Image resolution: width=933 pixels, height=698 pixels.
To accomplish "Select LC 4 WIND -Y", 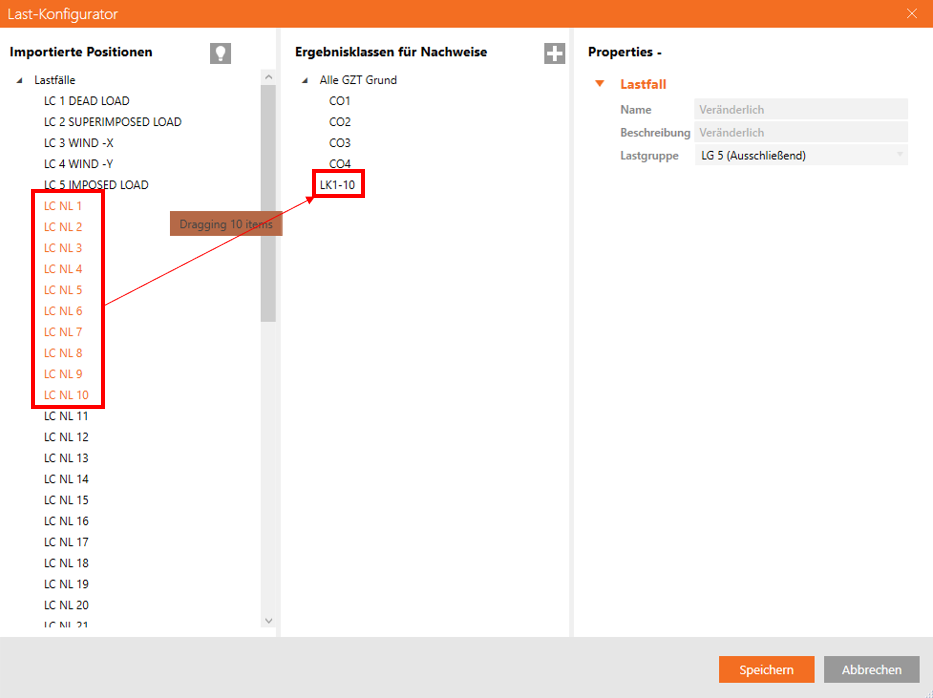I will [x=79, y=164].
